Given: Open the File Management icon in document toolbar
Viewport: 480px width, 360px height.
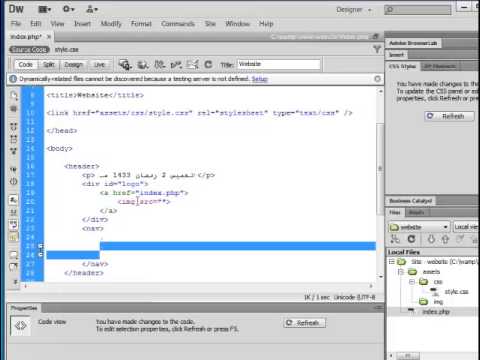Looking at the screenshot, I should click(160, 64).
